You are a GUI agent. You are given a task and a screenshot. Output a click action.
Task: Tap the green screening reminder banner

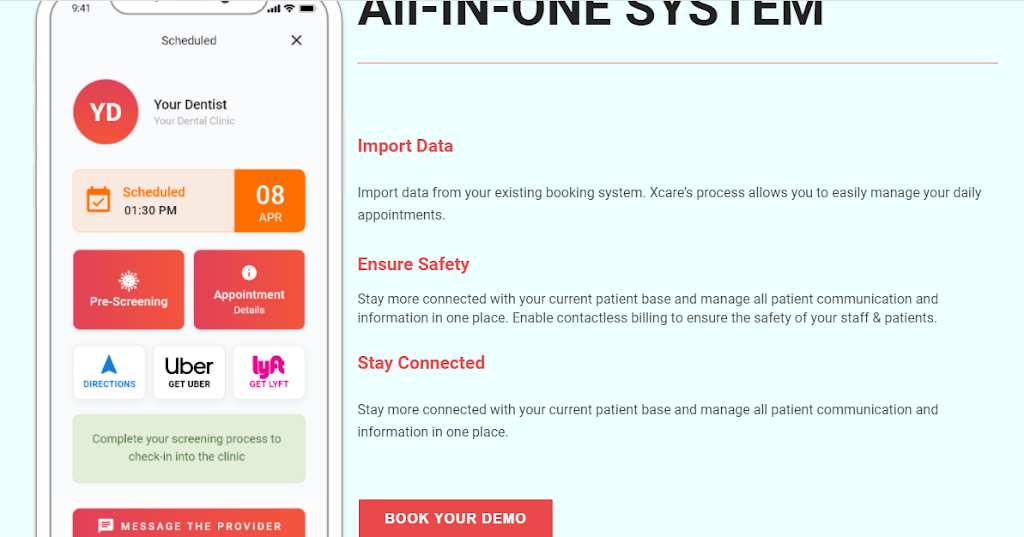click(x=189, y=448)
